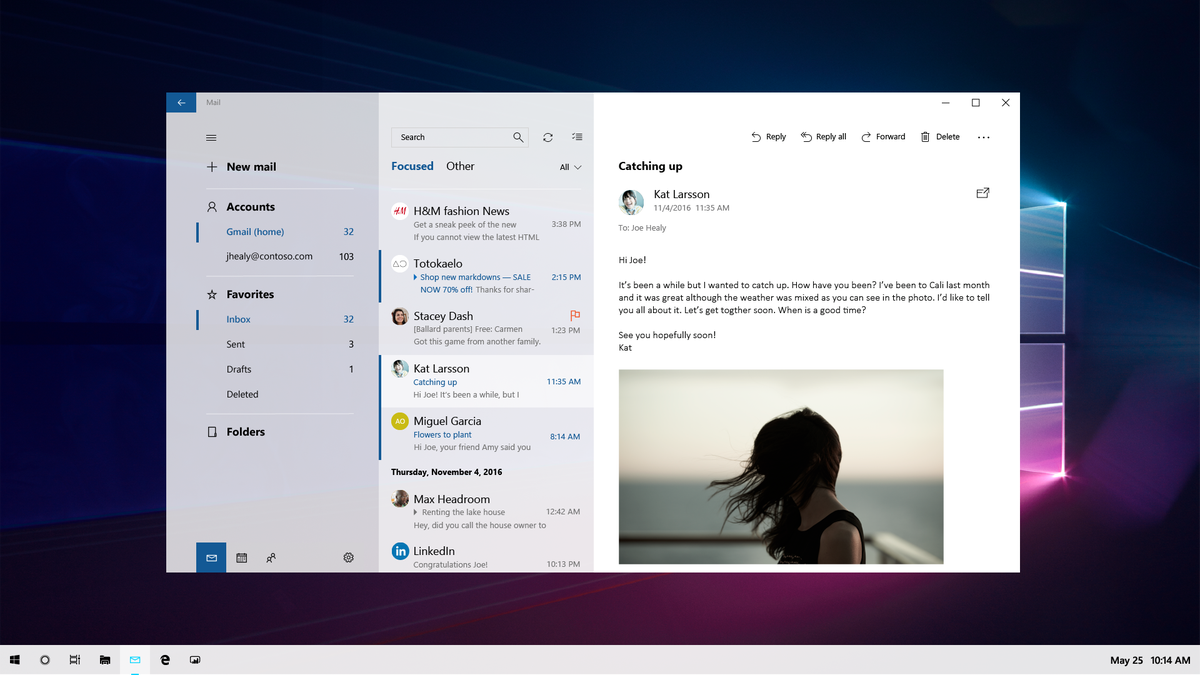
Task: Click Reply all
Action: tap(823, 137)
